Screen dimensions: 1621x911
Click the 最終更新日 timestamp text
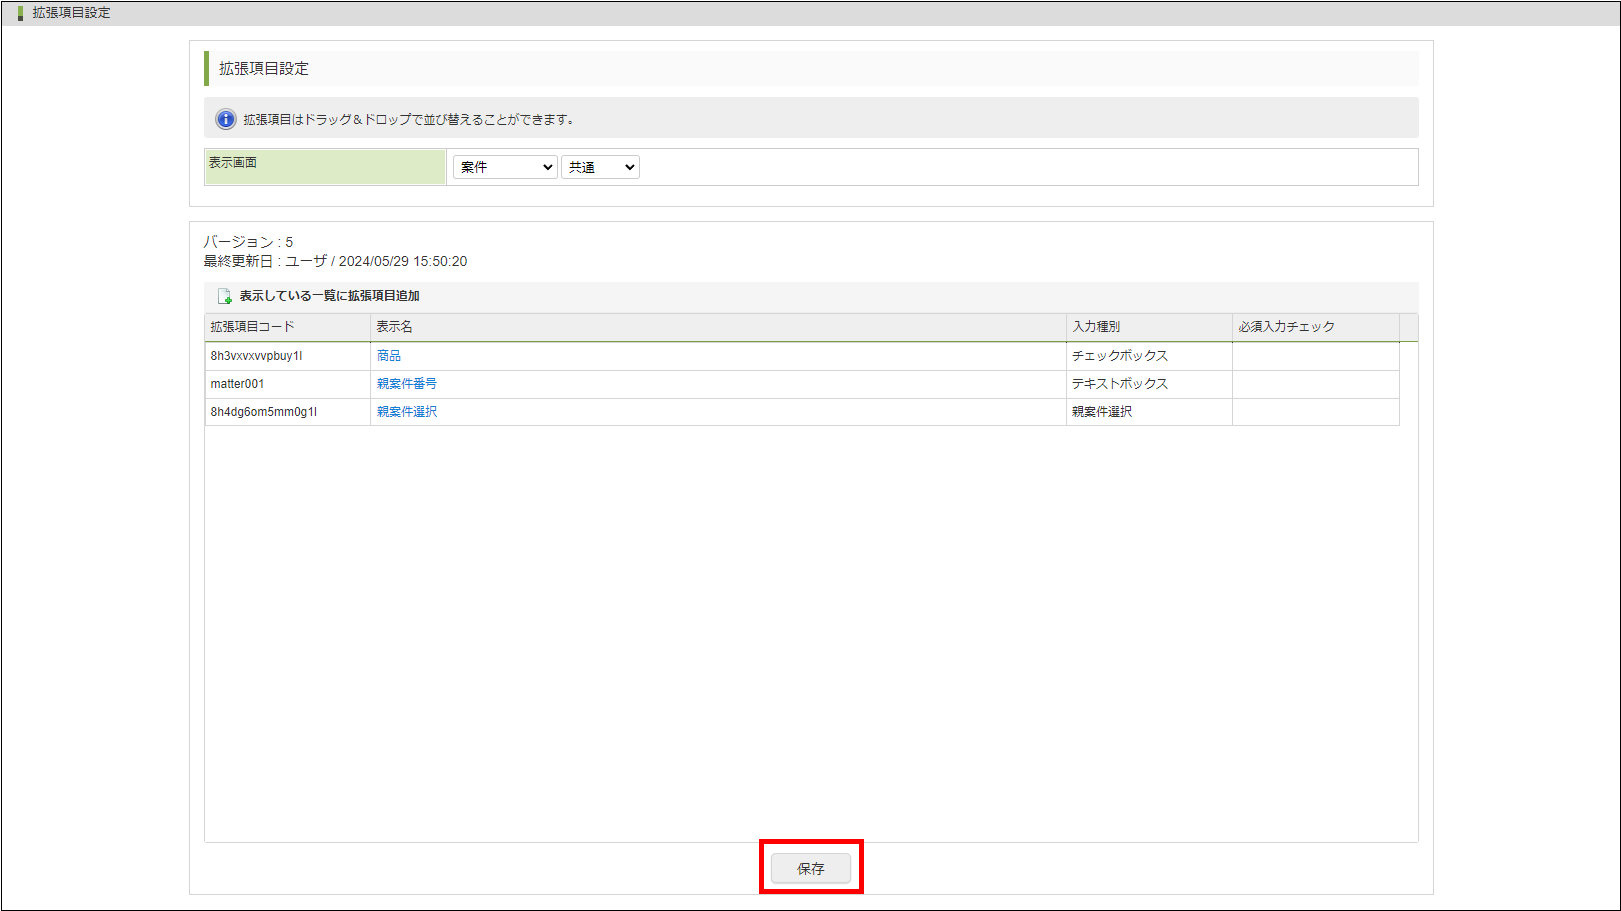336,261
